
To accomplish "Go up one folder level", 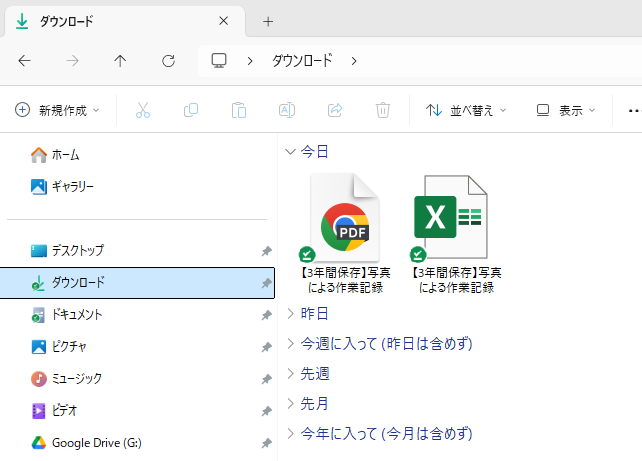I will [x=120, y=61].
